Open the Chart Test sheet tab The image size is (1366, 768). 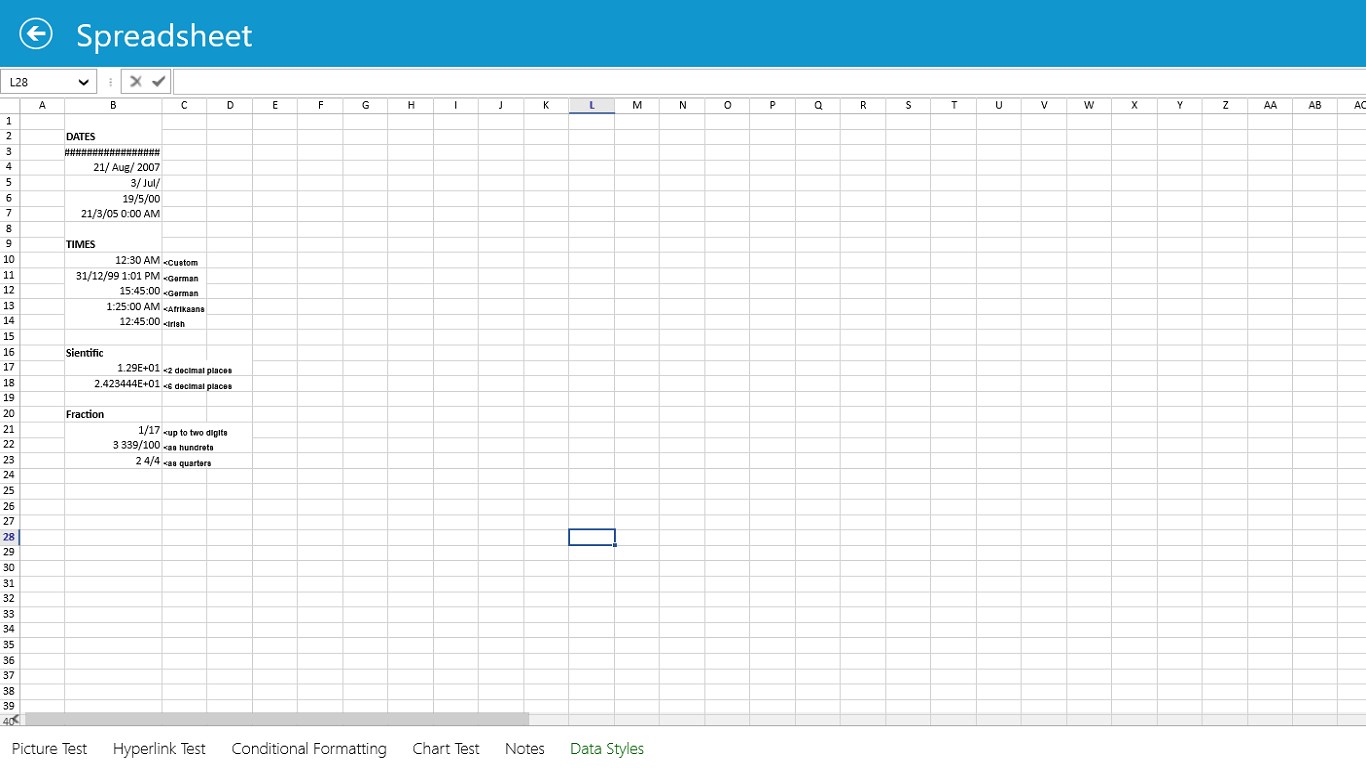446,748
